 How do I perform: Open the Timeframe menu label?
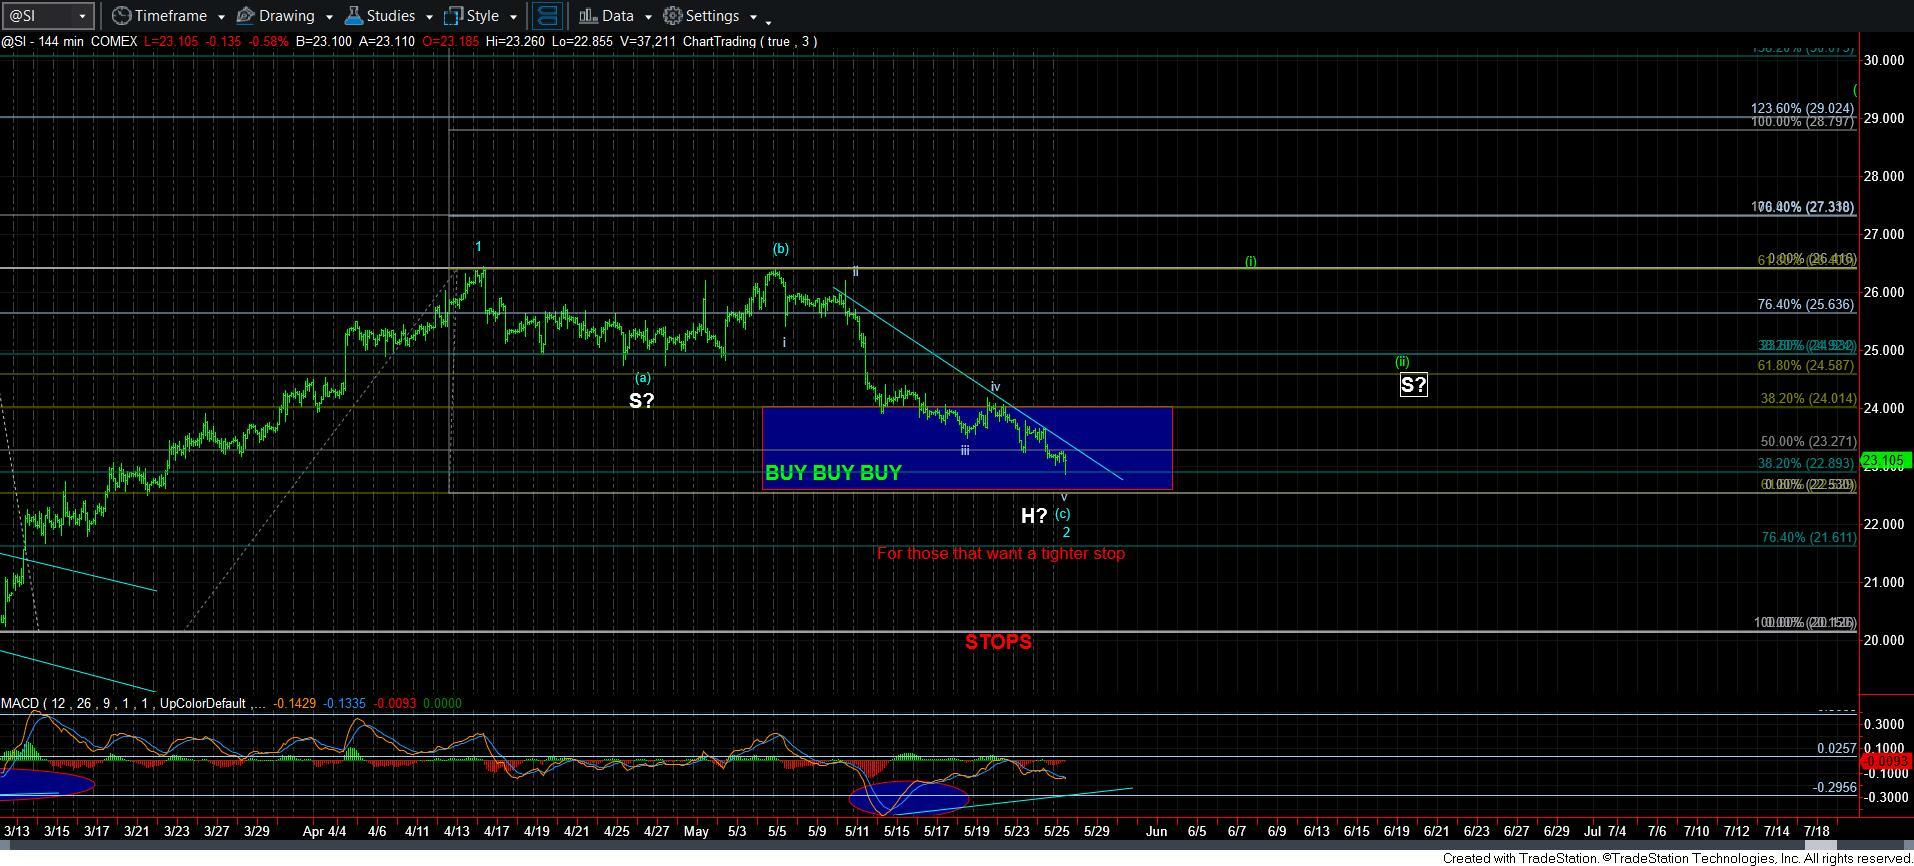170,16
